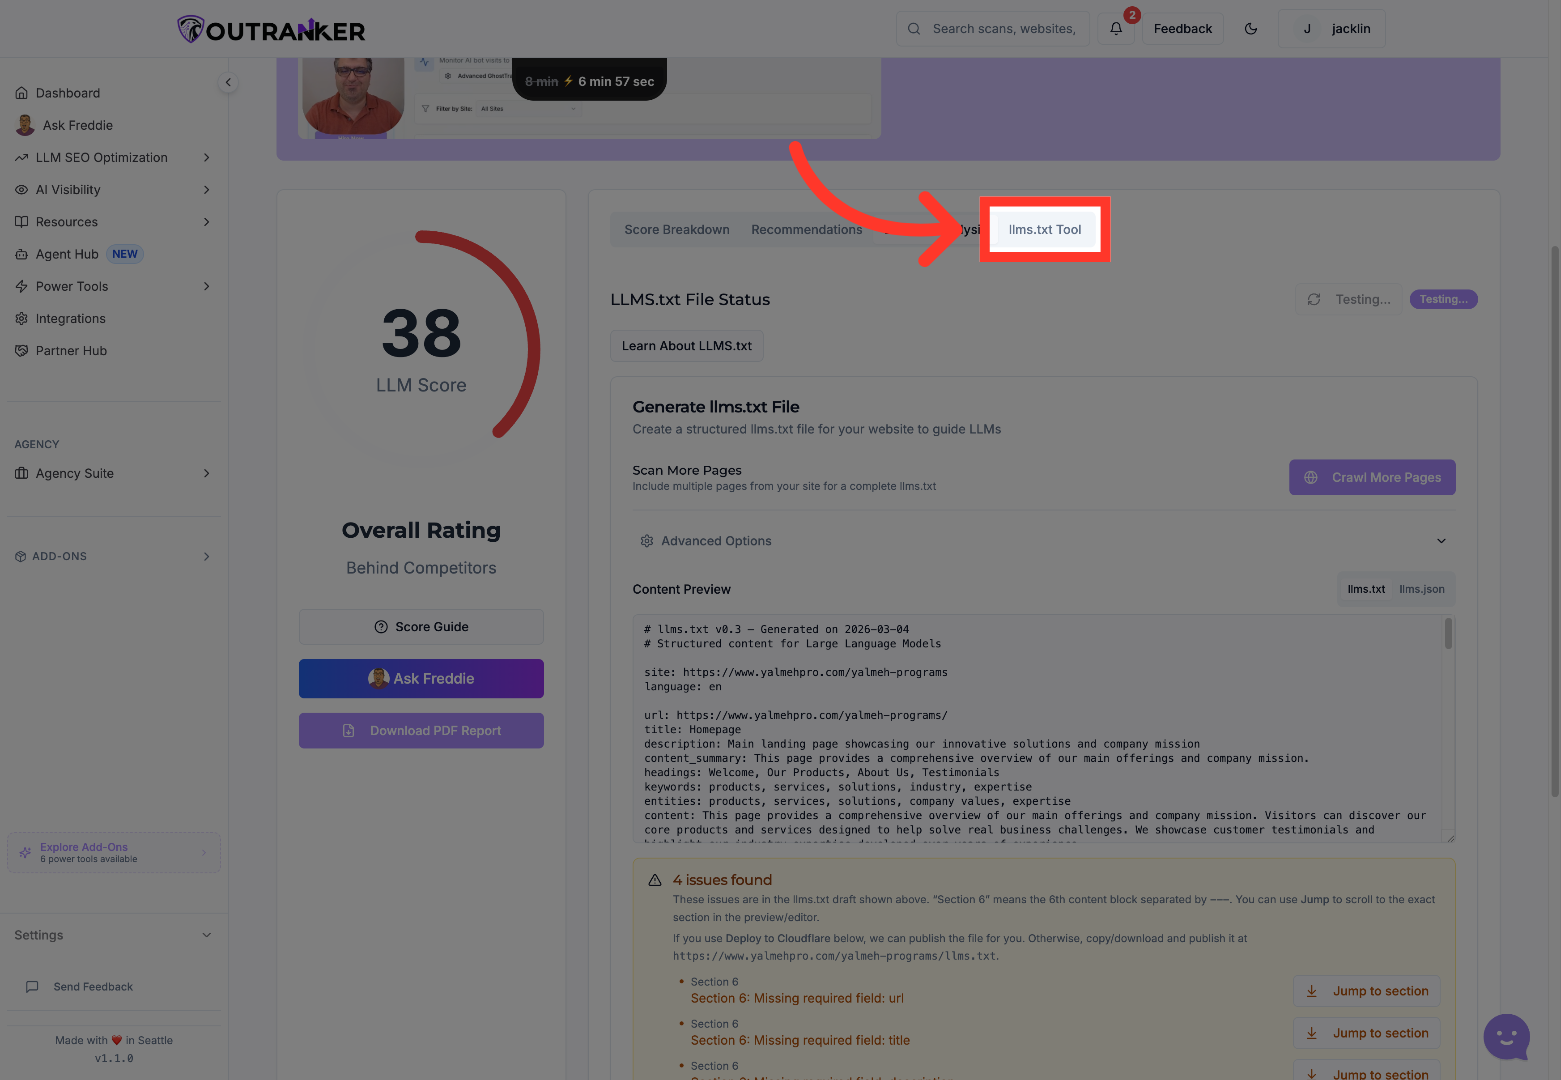The image size is (1561, 1080).
Task: Click the "Scan More Pages" label
Action: 687,470
